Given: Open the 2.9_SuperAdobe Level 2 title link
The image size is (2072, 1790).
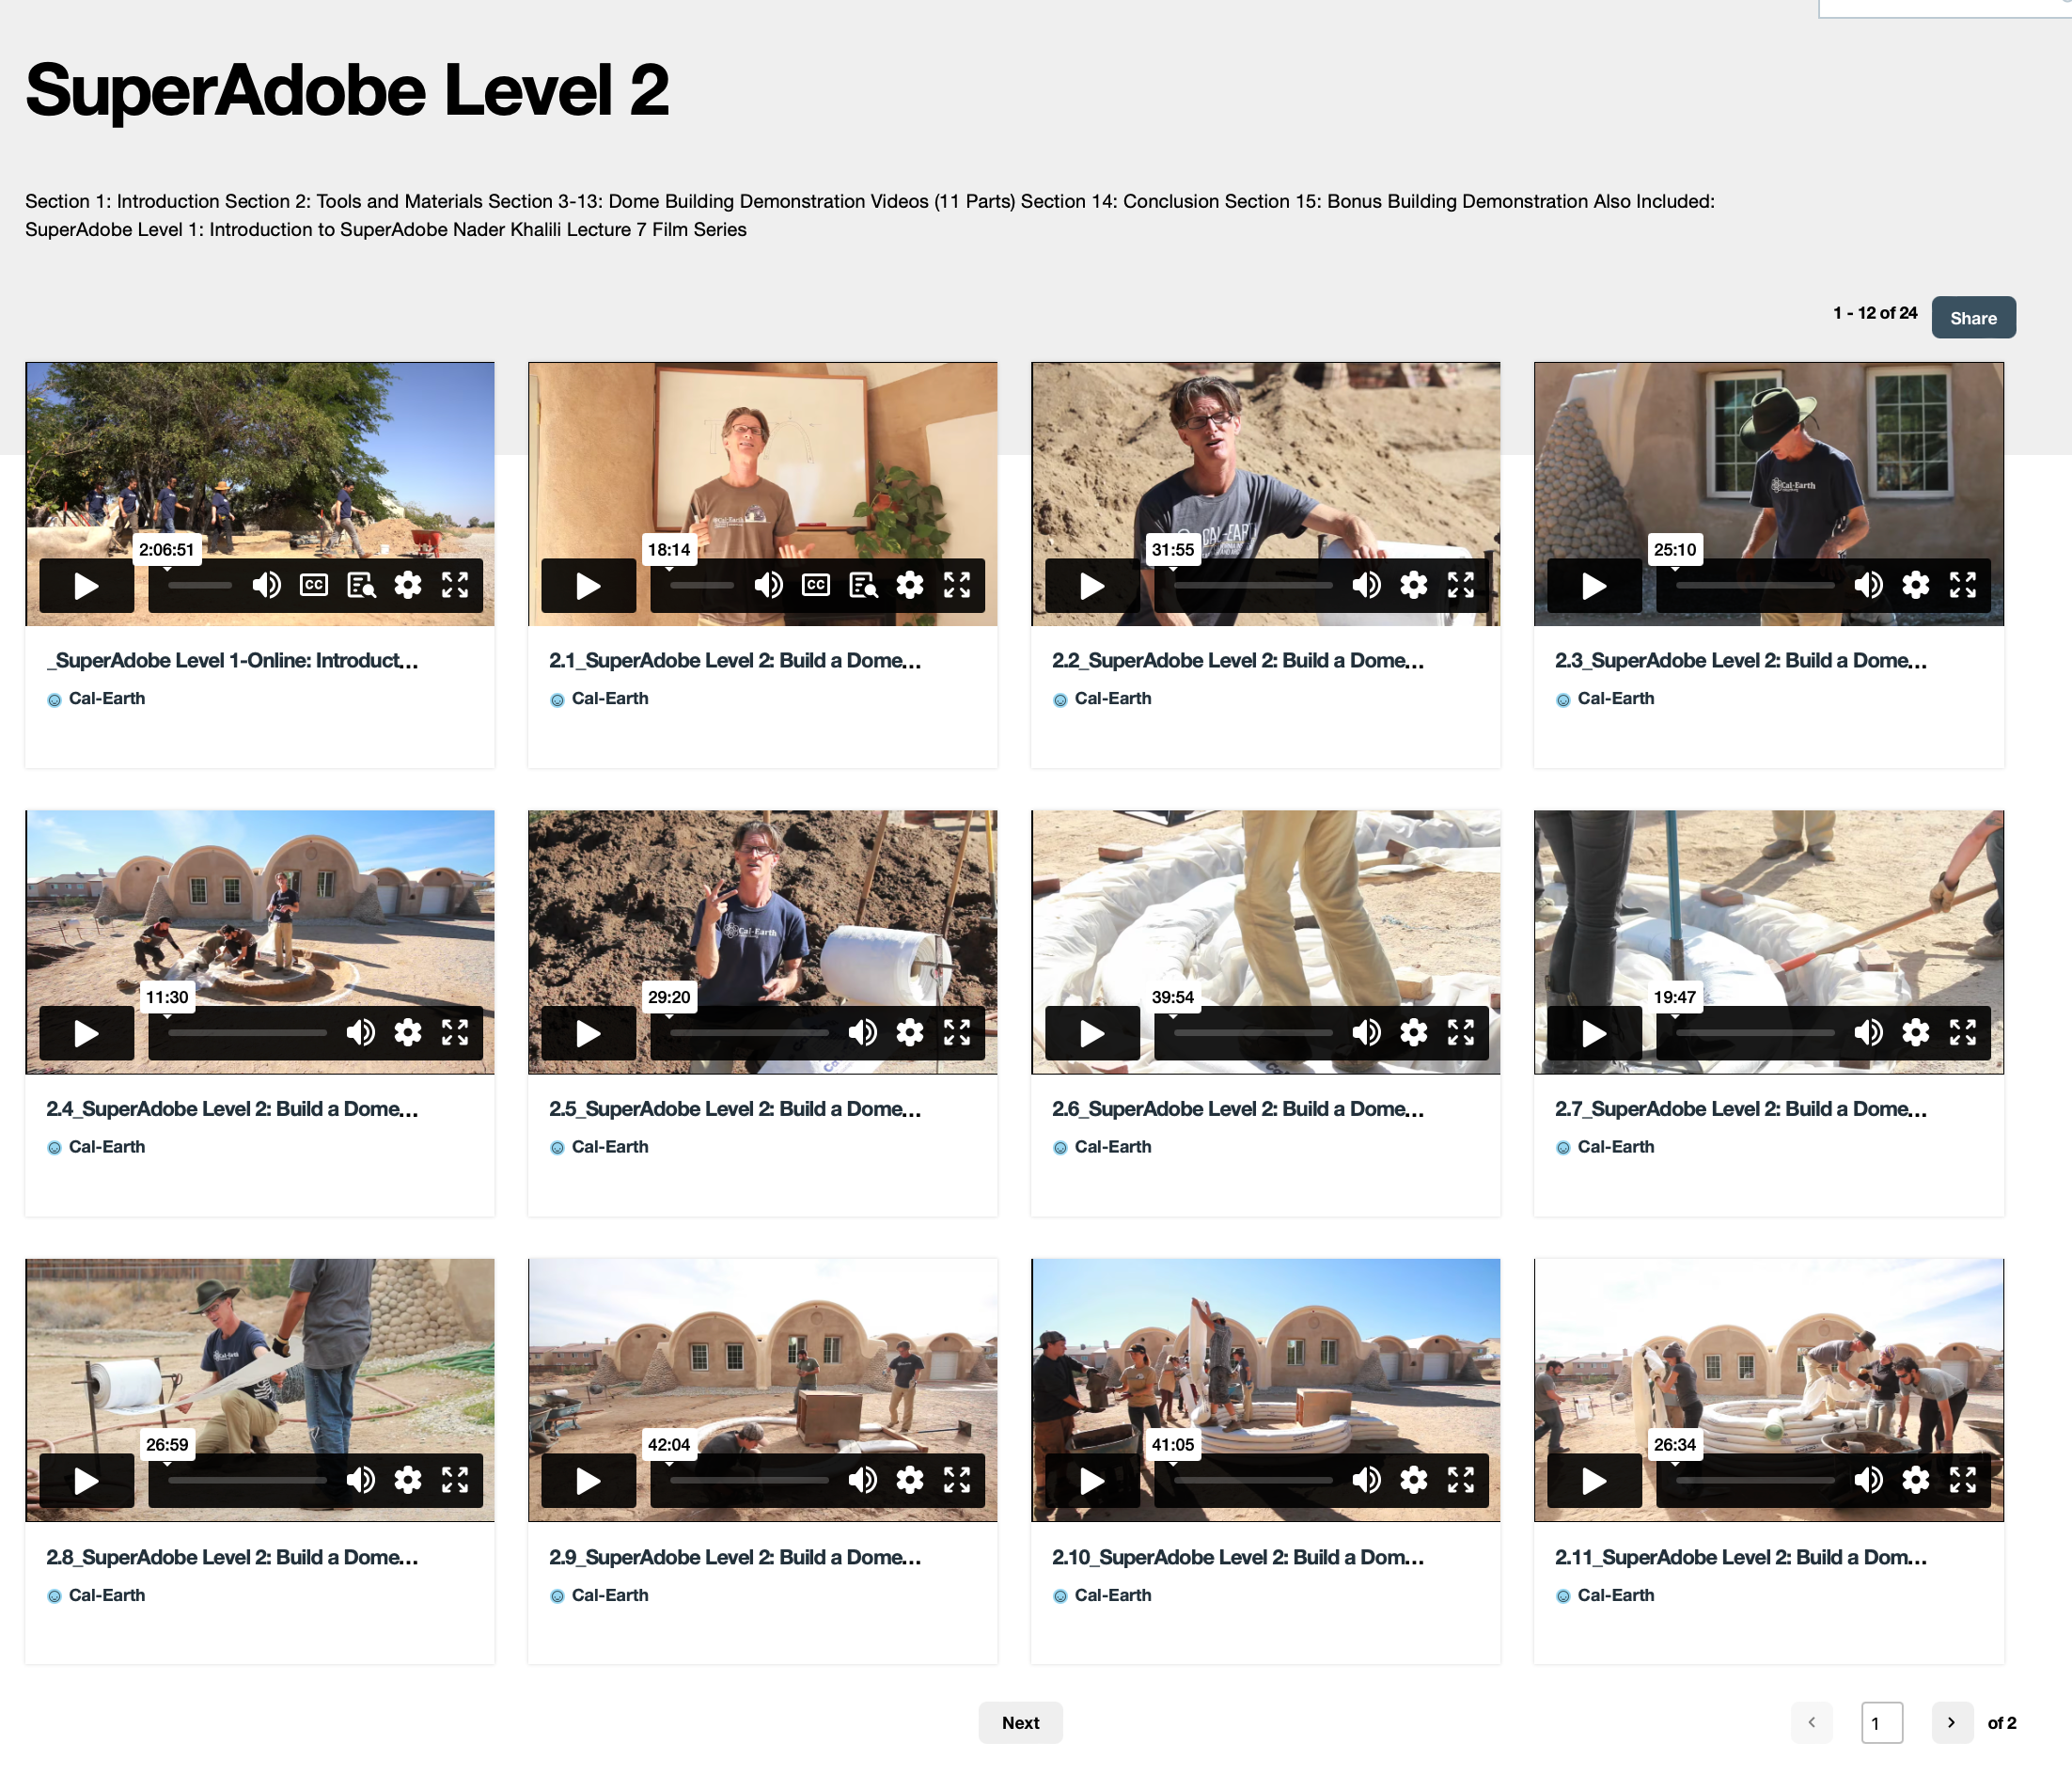Looking at the screenshot, I should (x=734, y=1557).
